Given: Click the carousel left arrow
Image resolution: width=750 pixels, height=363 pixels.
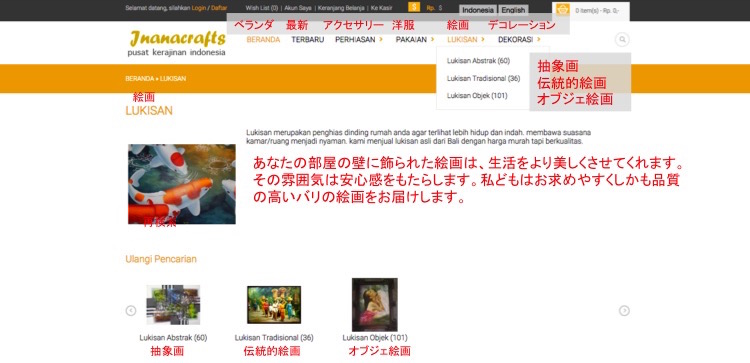Looking at the screenshot, I should pos(131,311).
